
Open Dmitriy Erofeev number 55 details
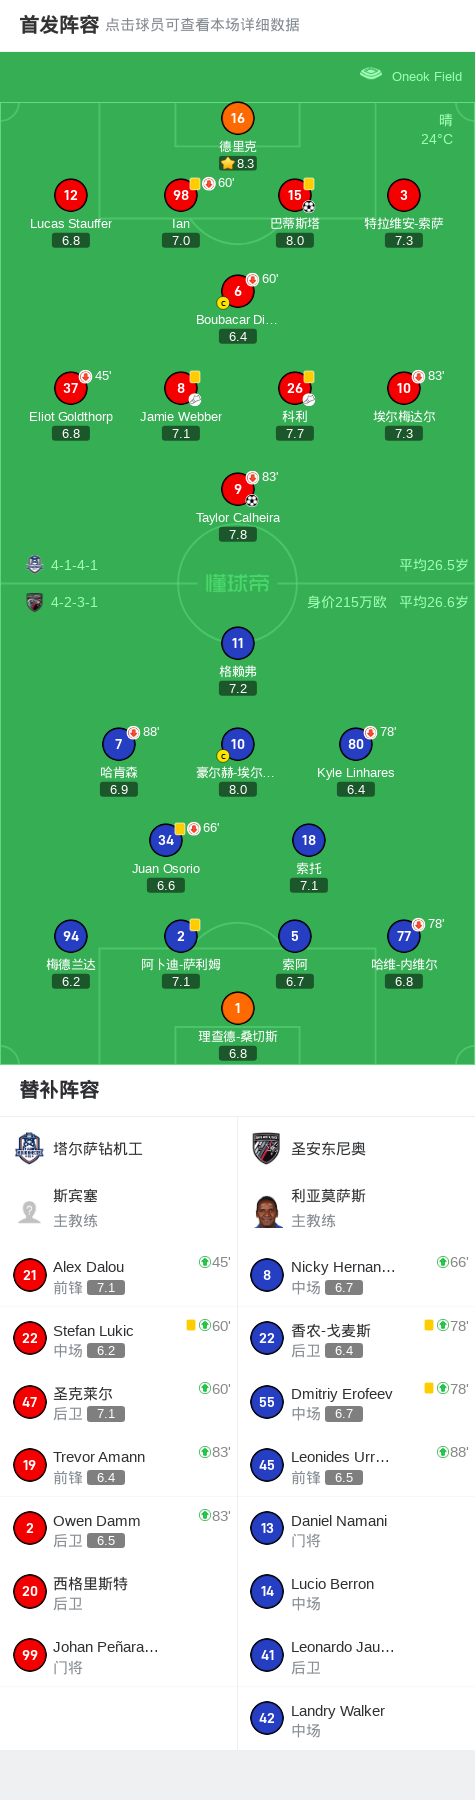click(356, 1402)
